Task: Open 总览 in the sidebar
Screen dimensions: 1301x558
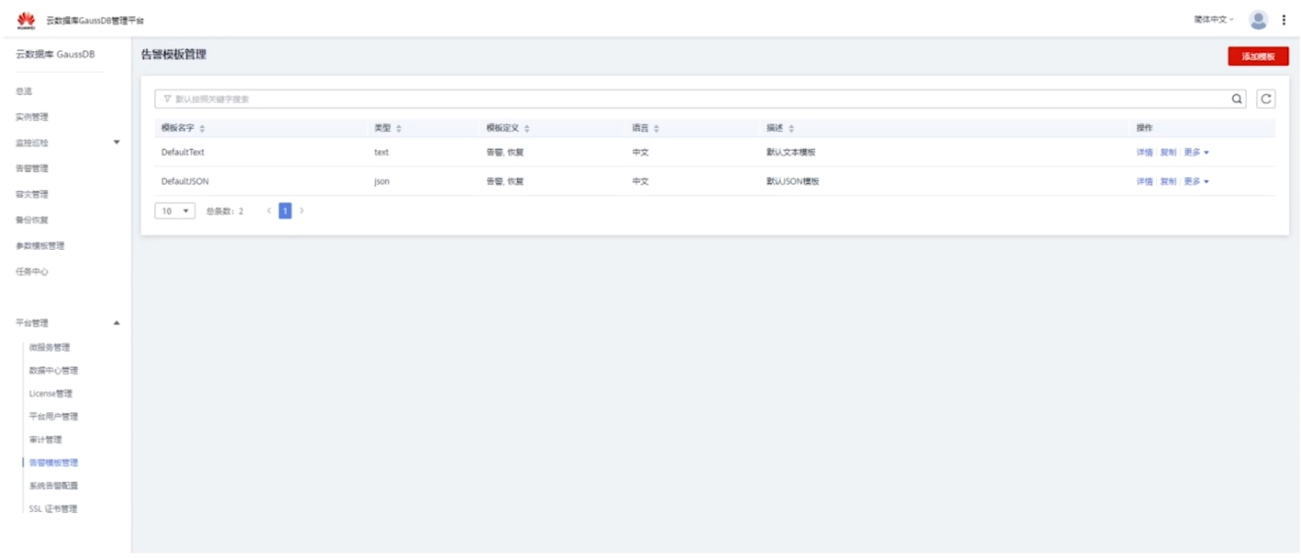Action: coord(24,91)
